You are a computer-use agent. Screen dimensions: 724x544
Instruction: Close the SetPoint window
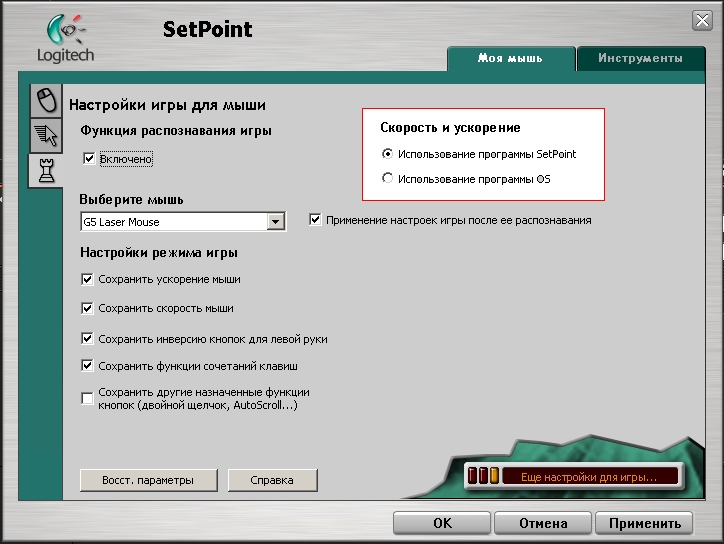pyautogui.click(x=702, y=20)
